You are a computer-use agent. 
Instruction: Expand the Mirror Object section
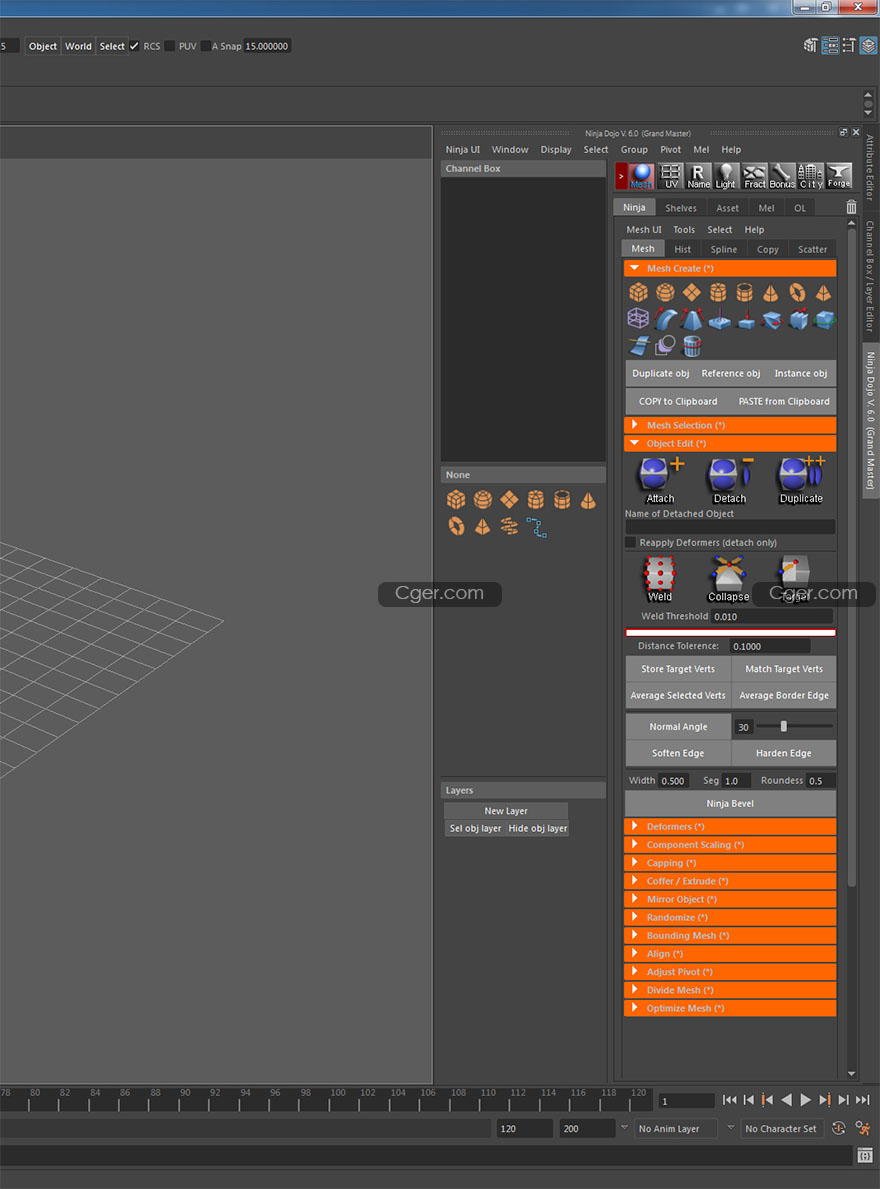[x=730, y=899]
